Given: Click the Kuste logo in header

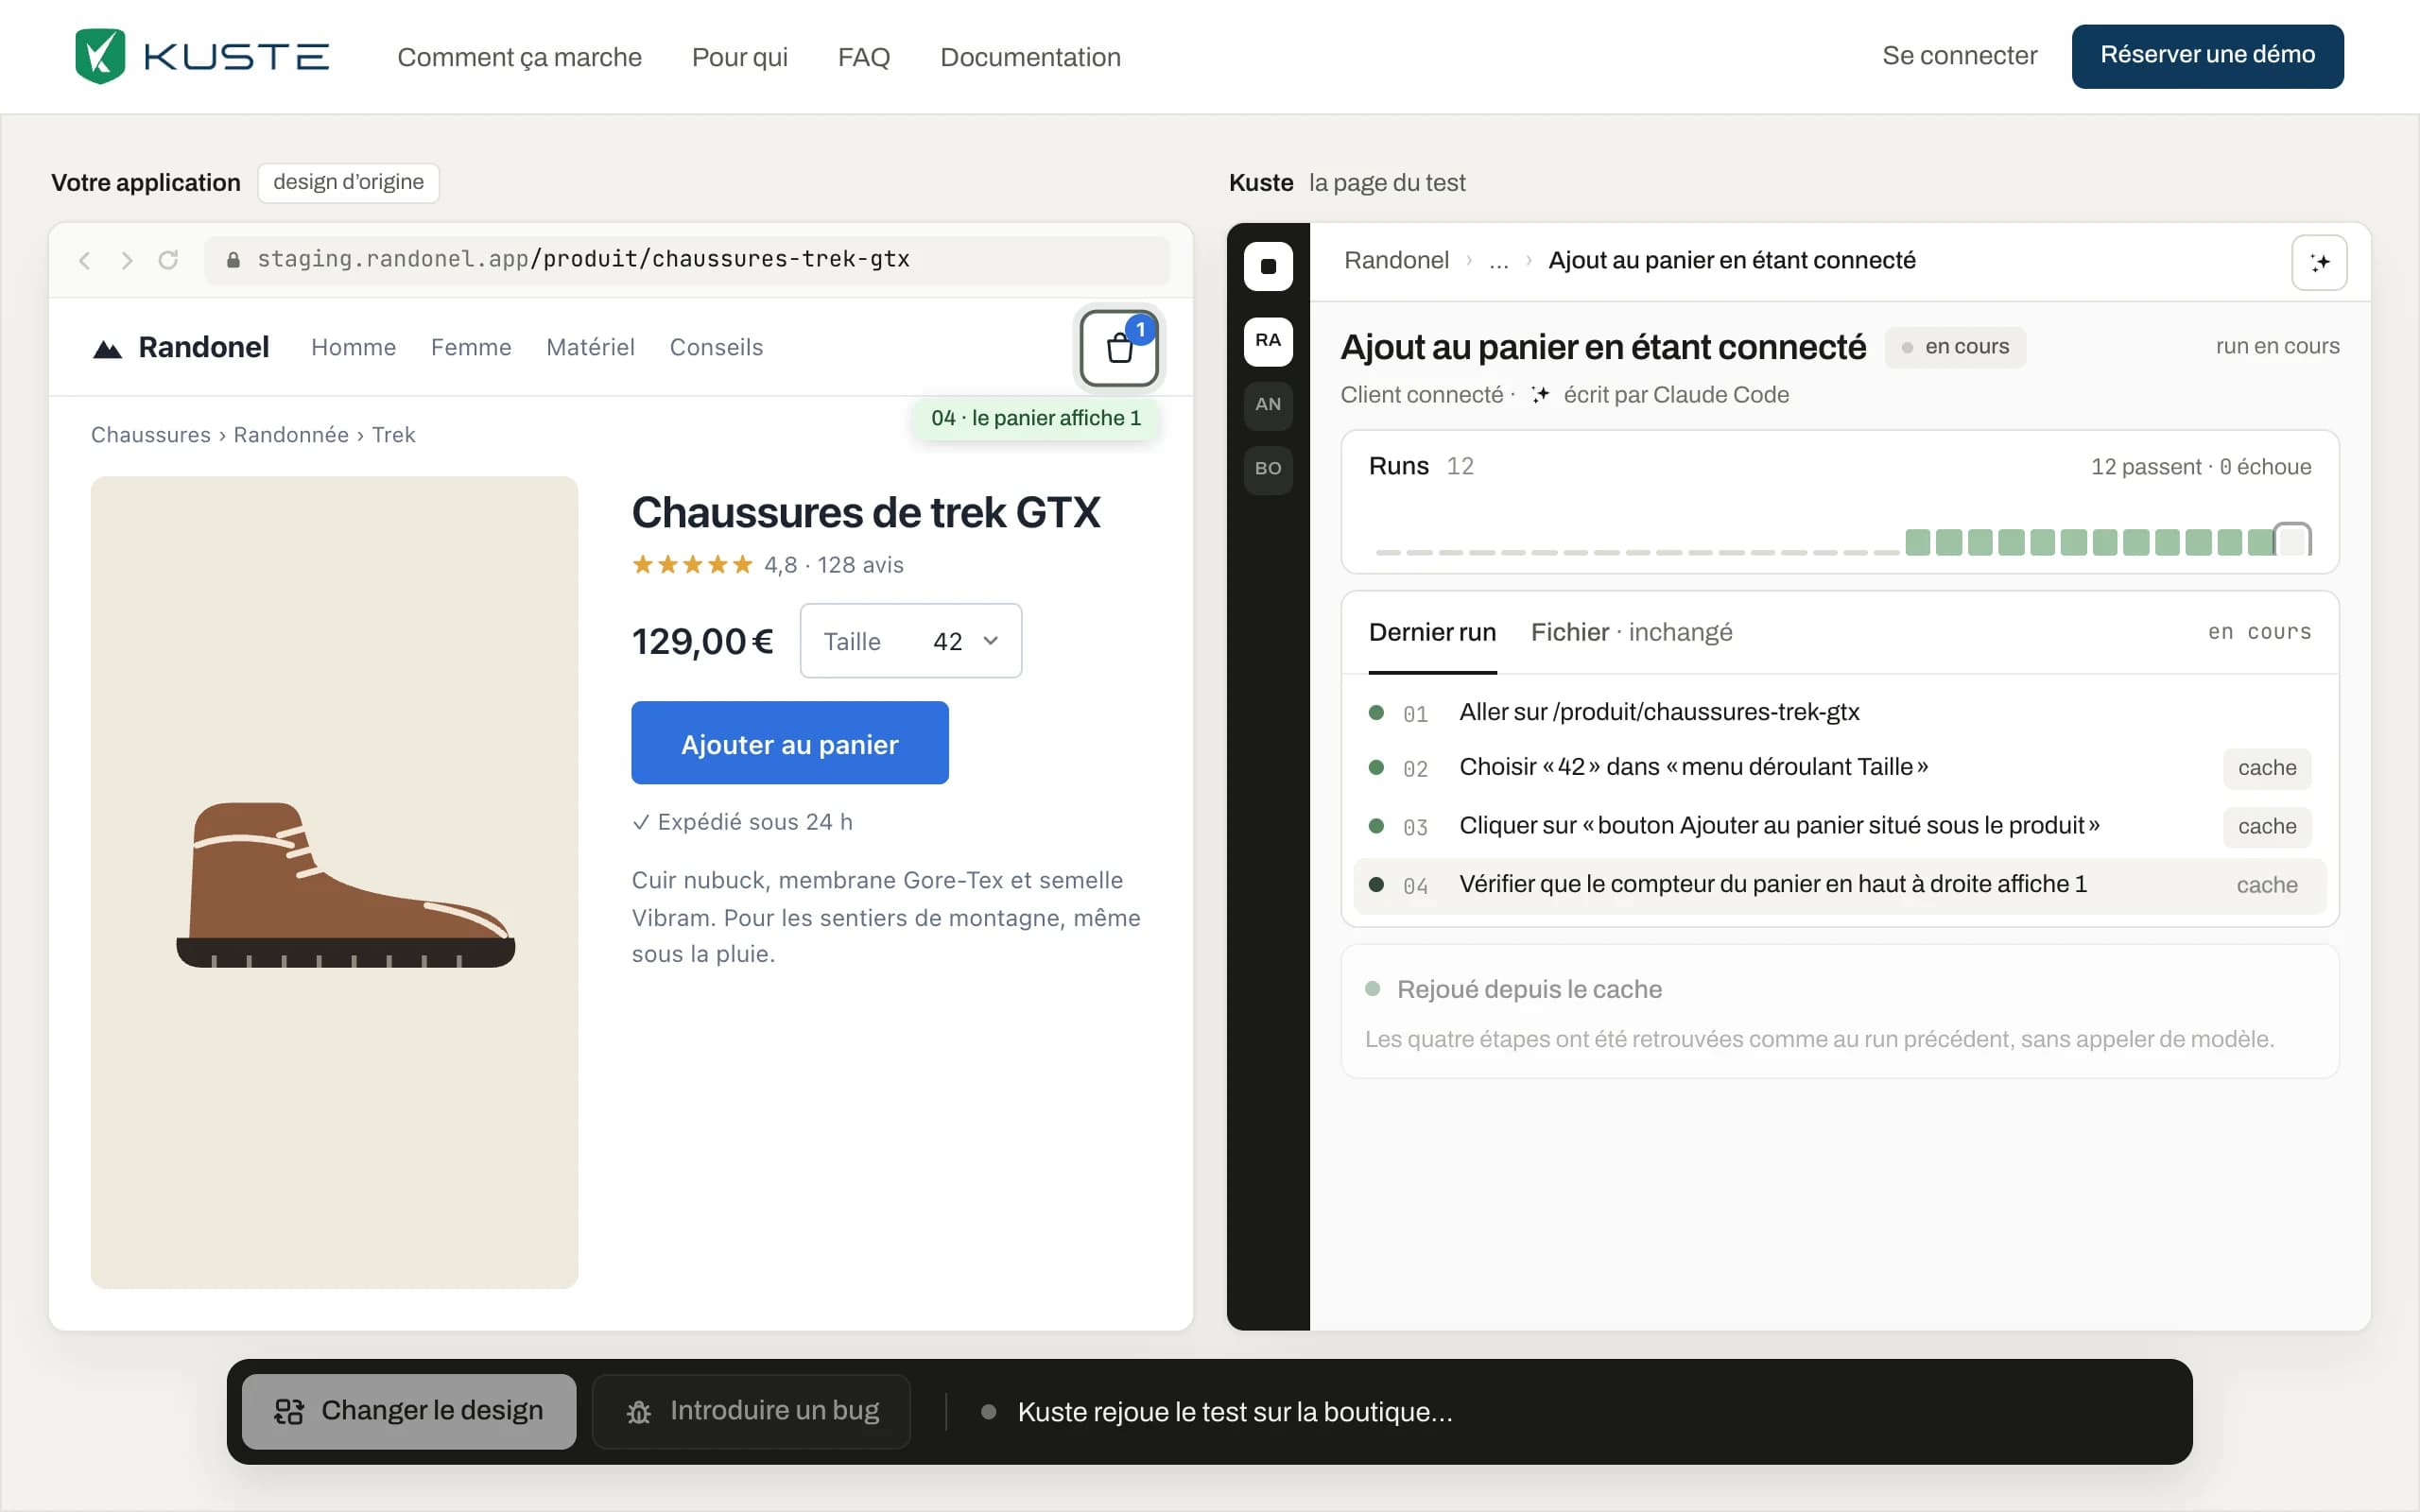Looking at the screenshot, I should [202, 56].
